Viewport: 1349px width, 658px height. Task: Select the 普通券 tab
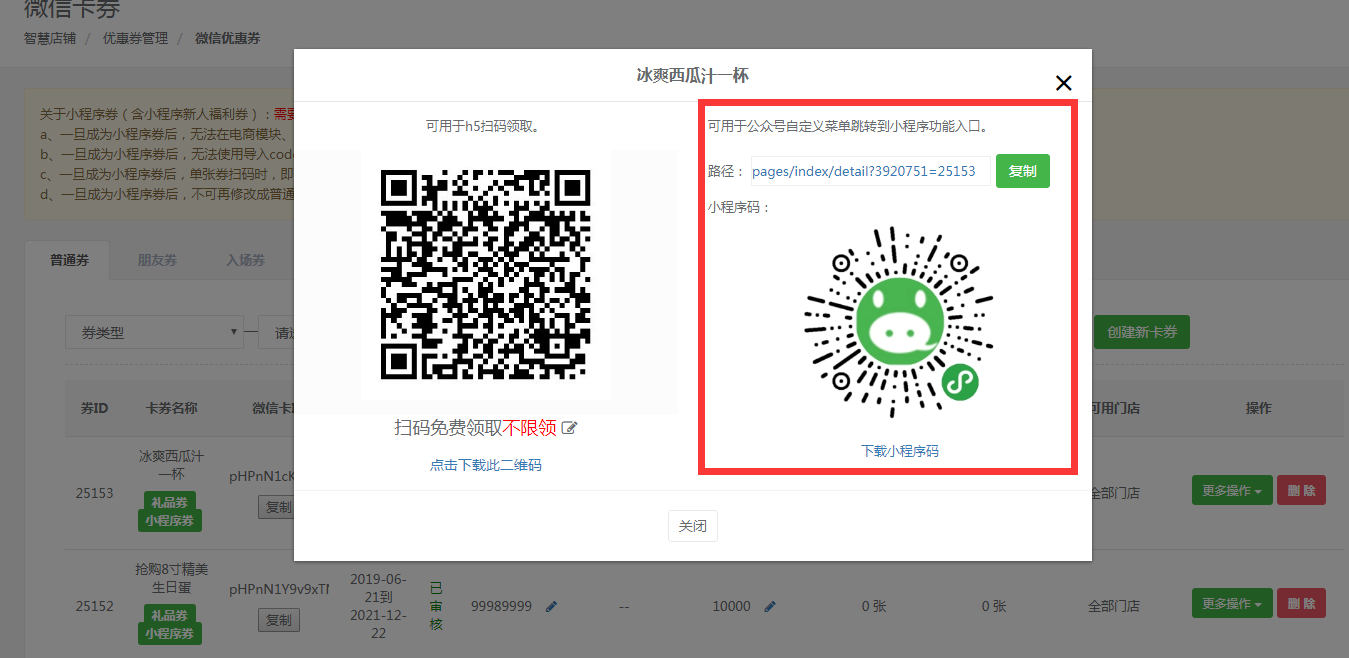pyautogui.click(x=69, y=260)
